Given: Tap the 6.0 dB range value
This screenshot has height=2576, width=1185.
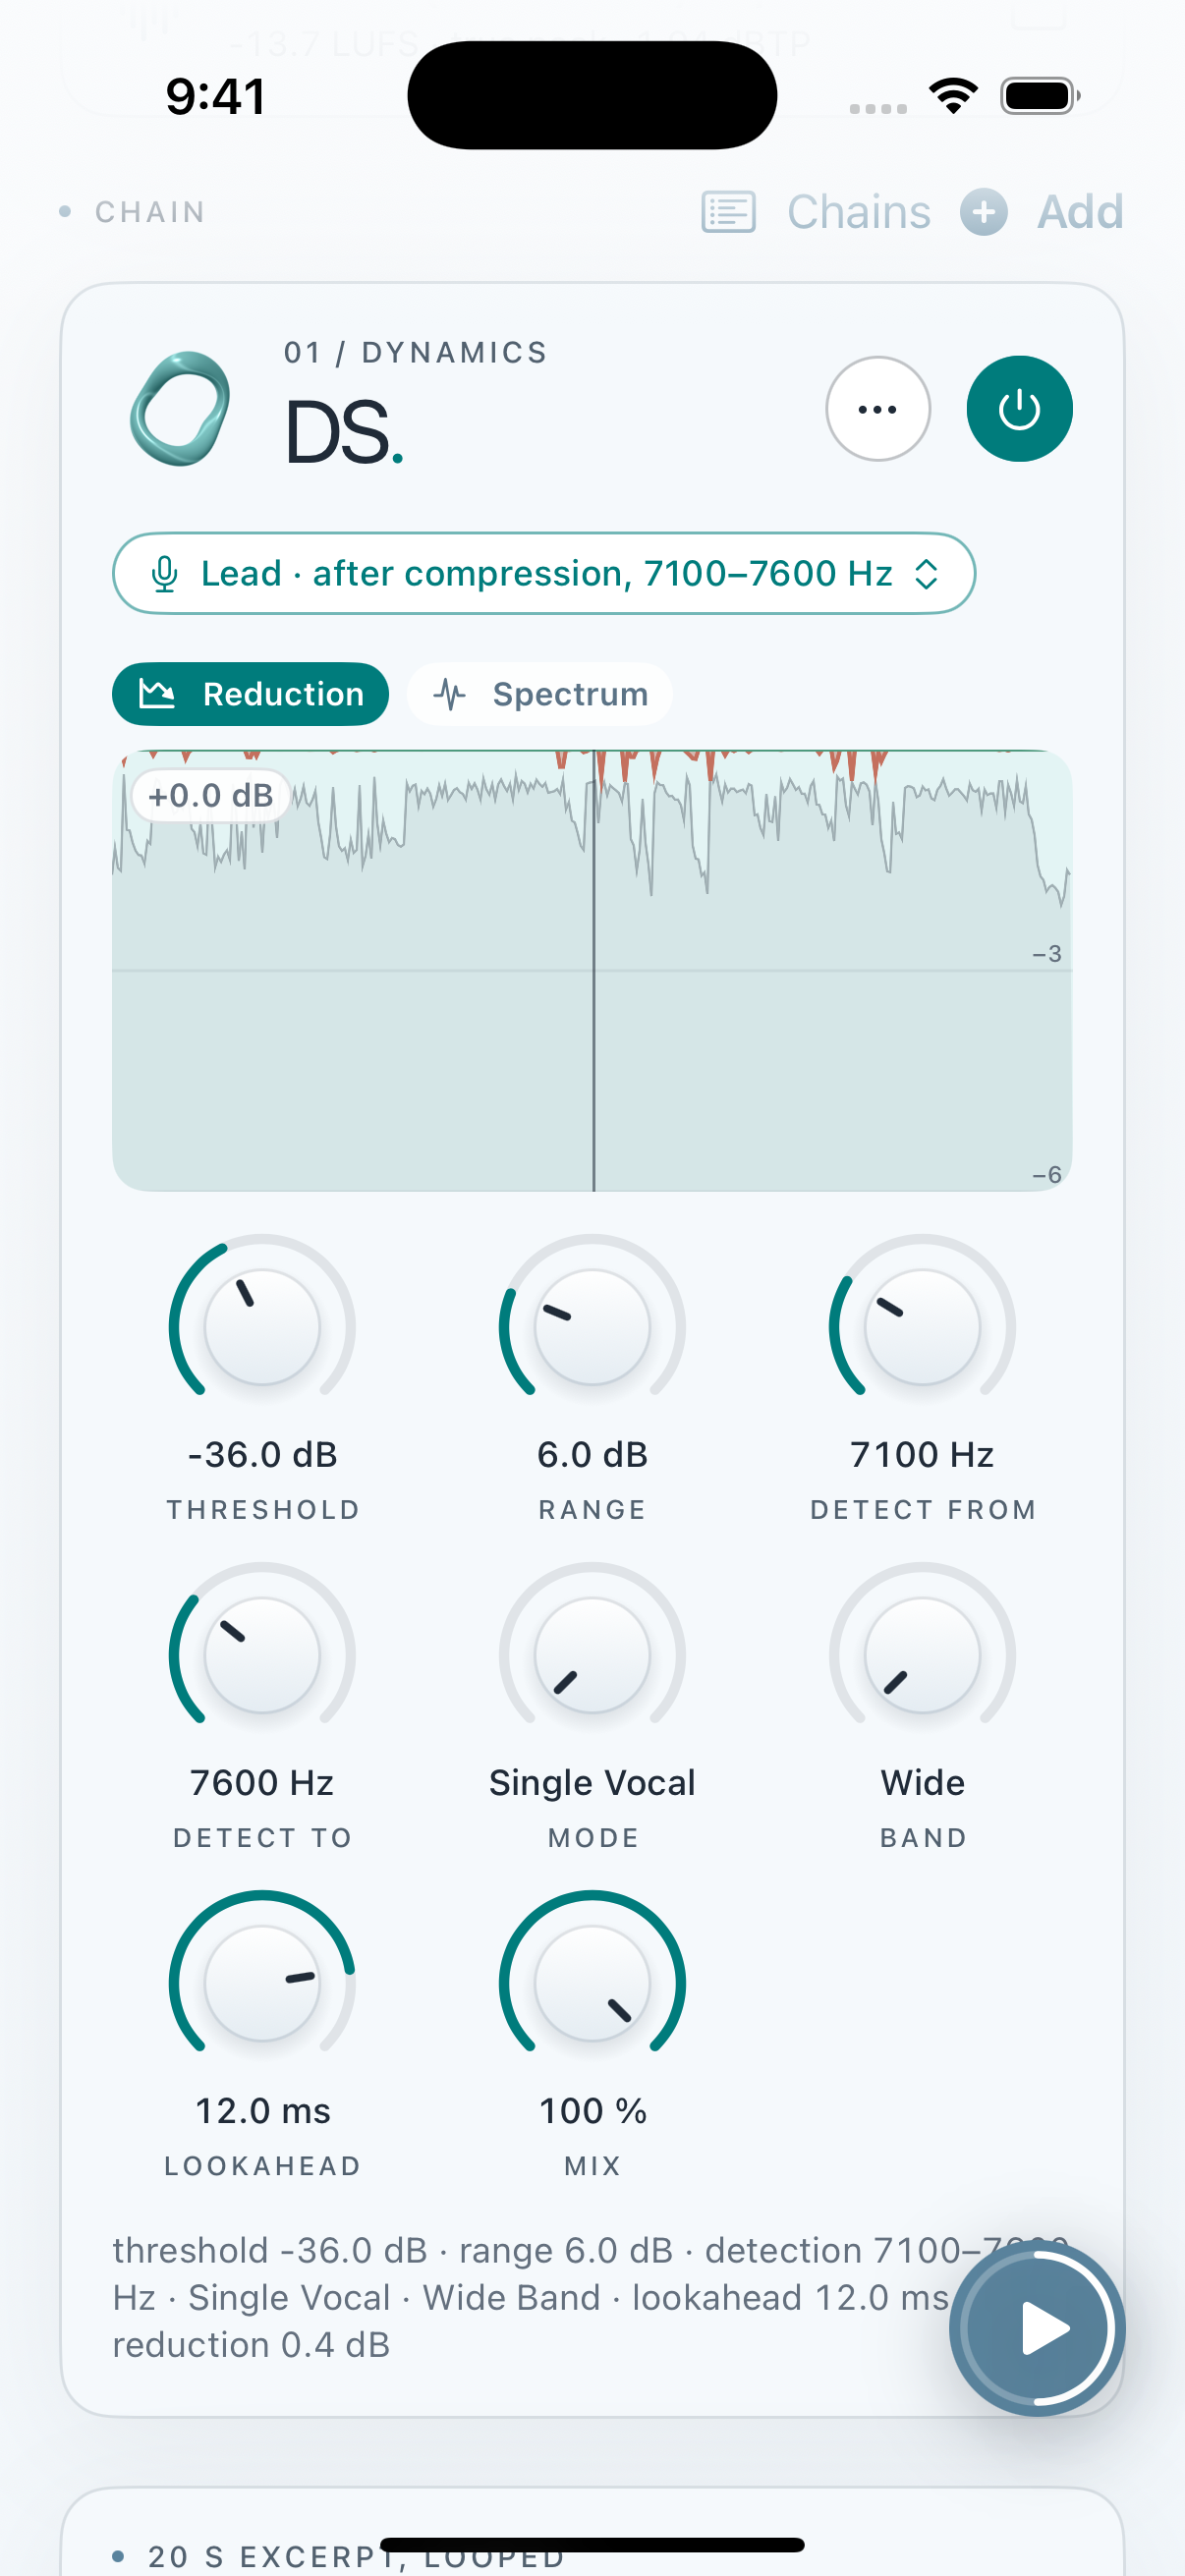Looking at the screenshot, I should (x=593, y=1454).
